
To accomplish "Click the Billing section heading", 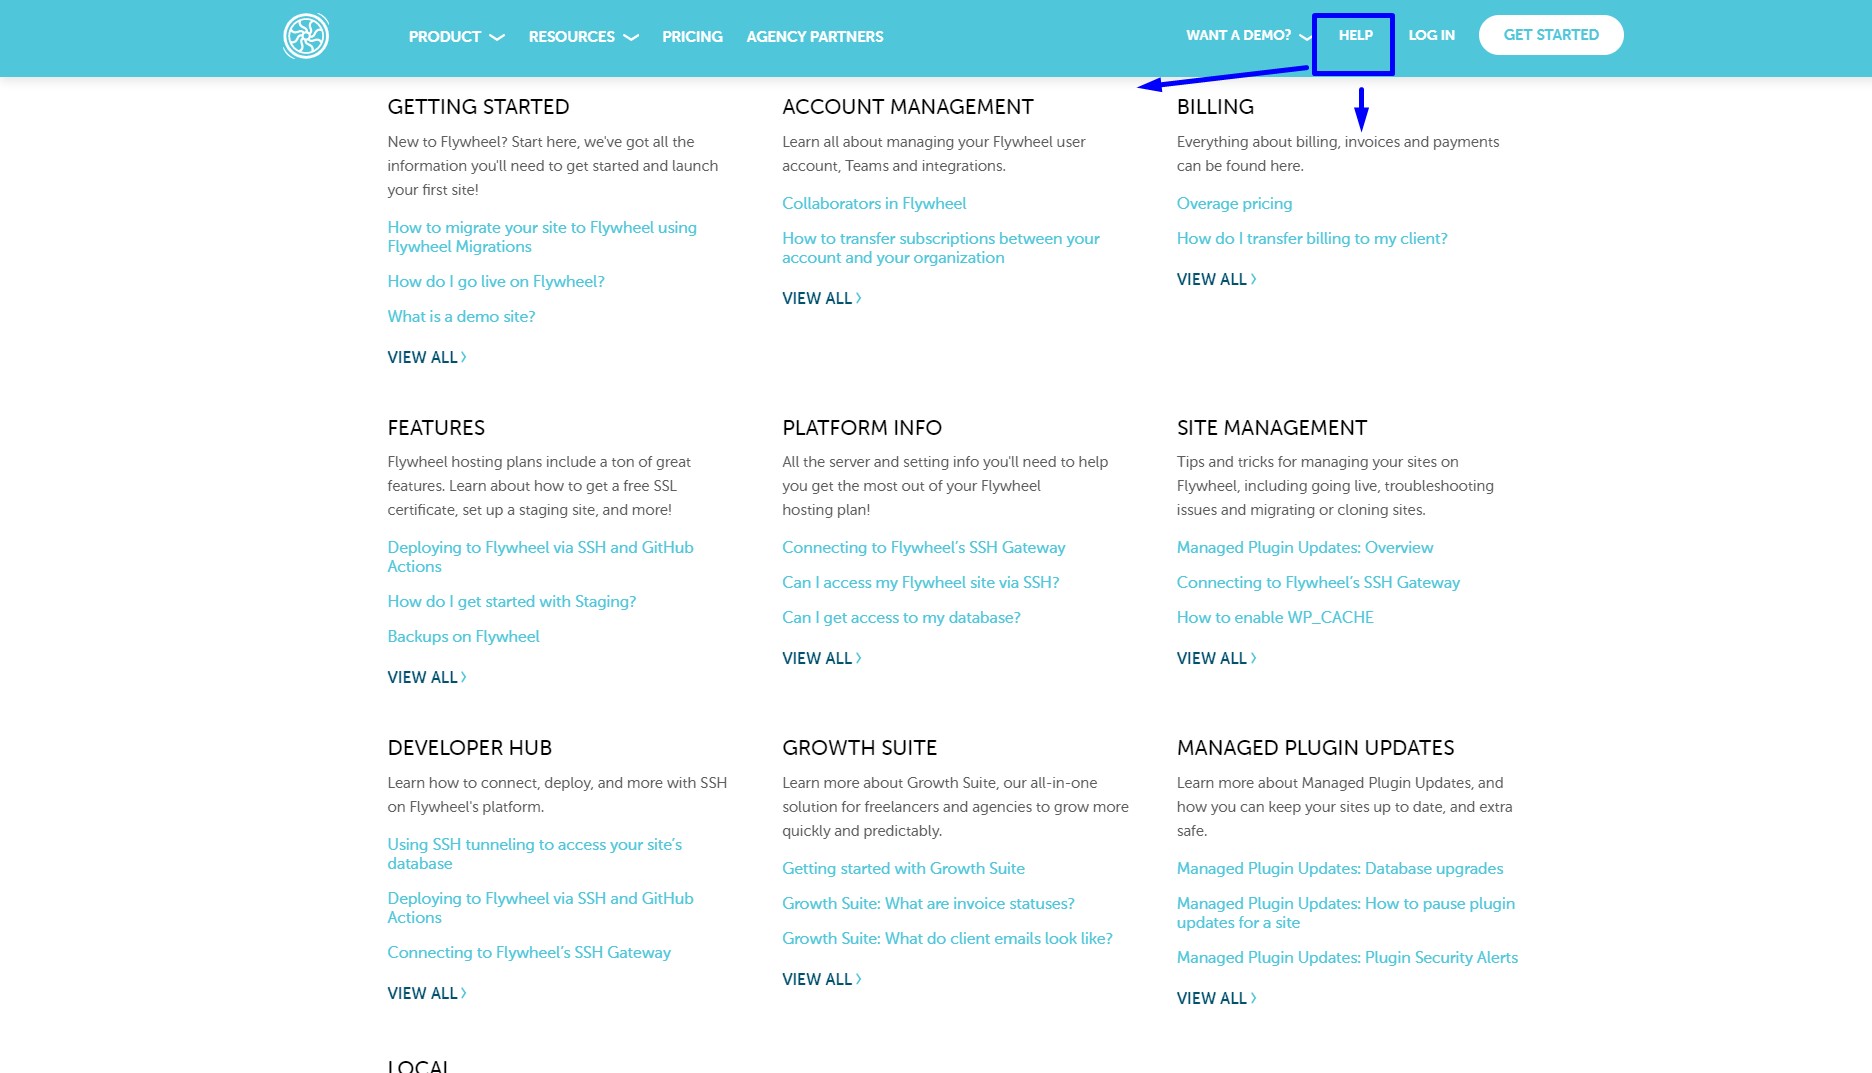I will (1215, 107).
